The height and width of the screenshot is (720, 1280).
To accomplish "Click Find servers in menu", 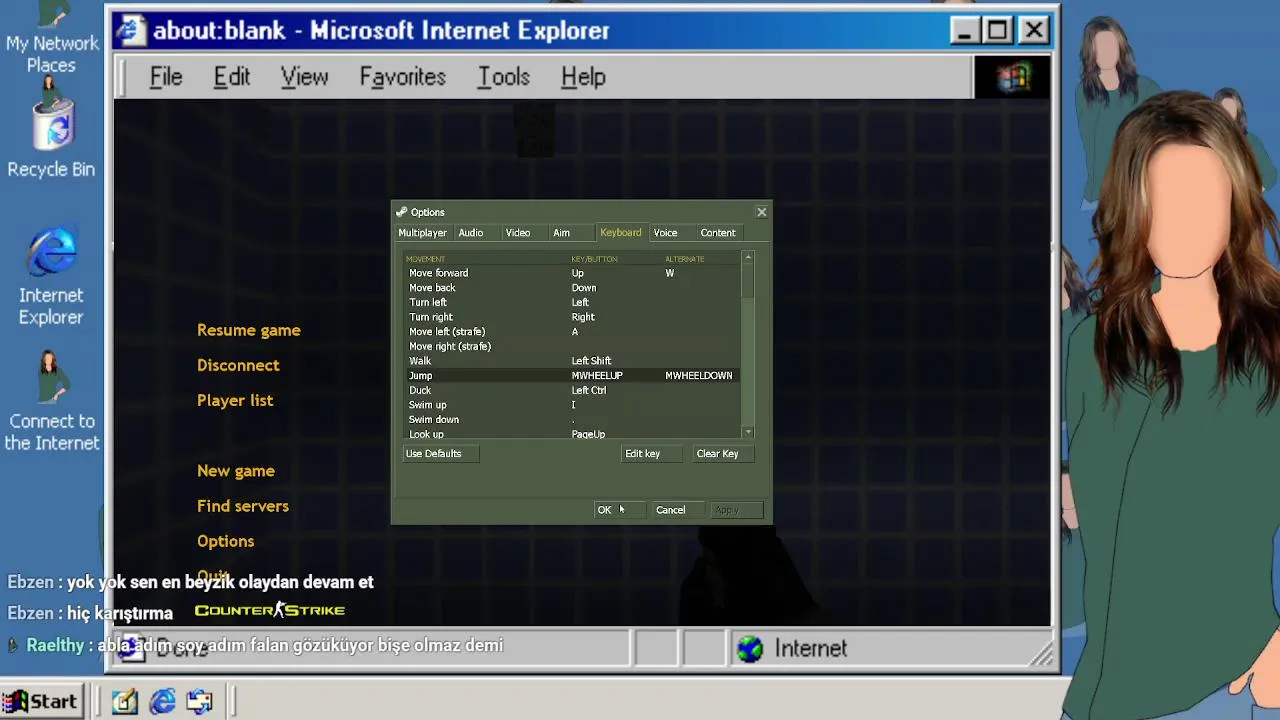I will click(x=243, y=506).
